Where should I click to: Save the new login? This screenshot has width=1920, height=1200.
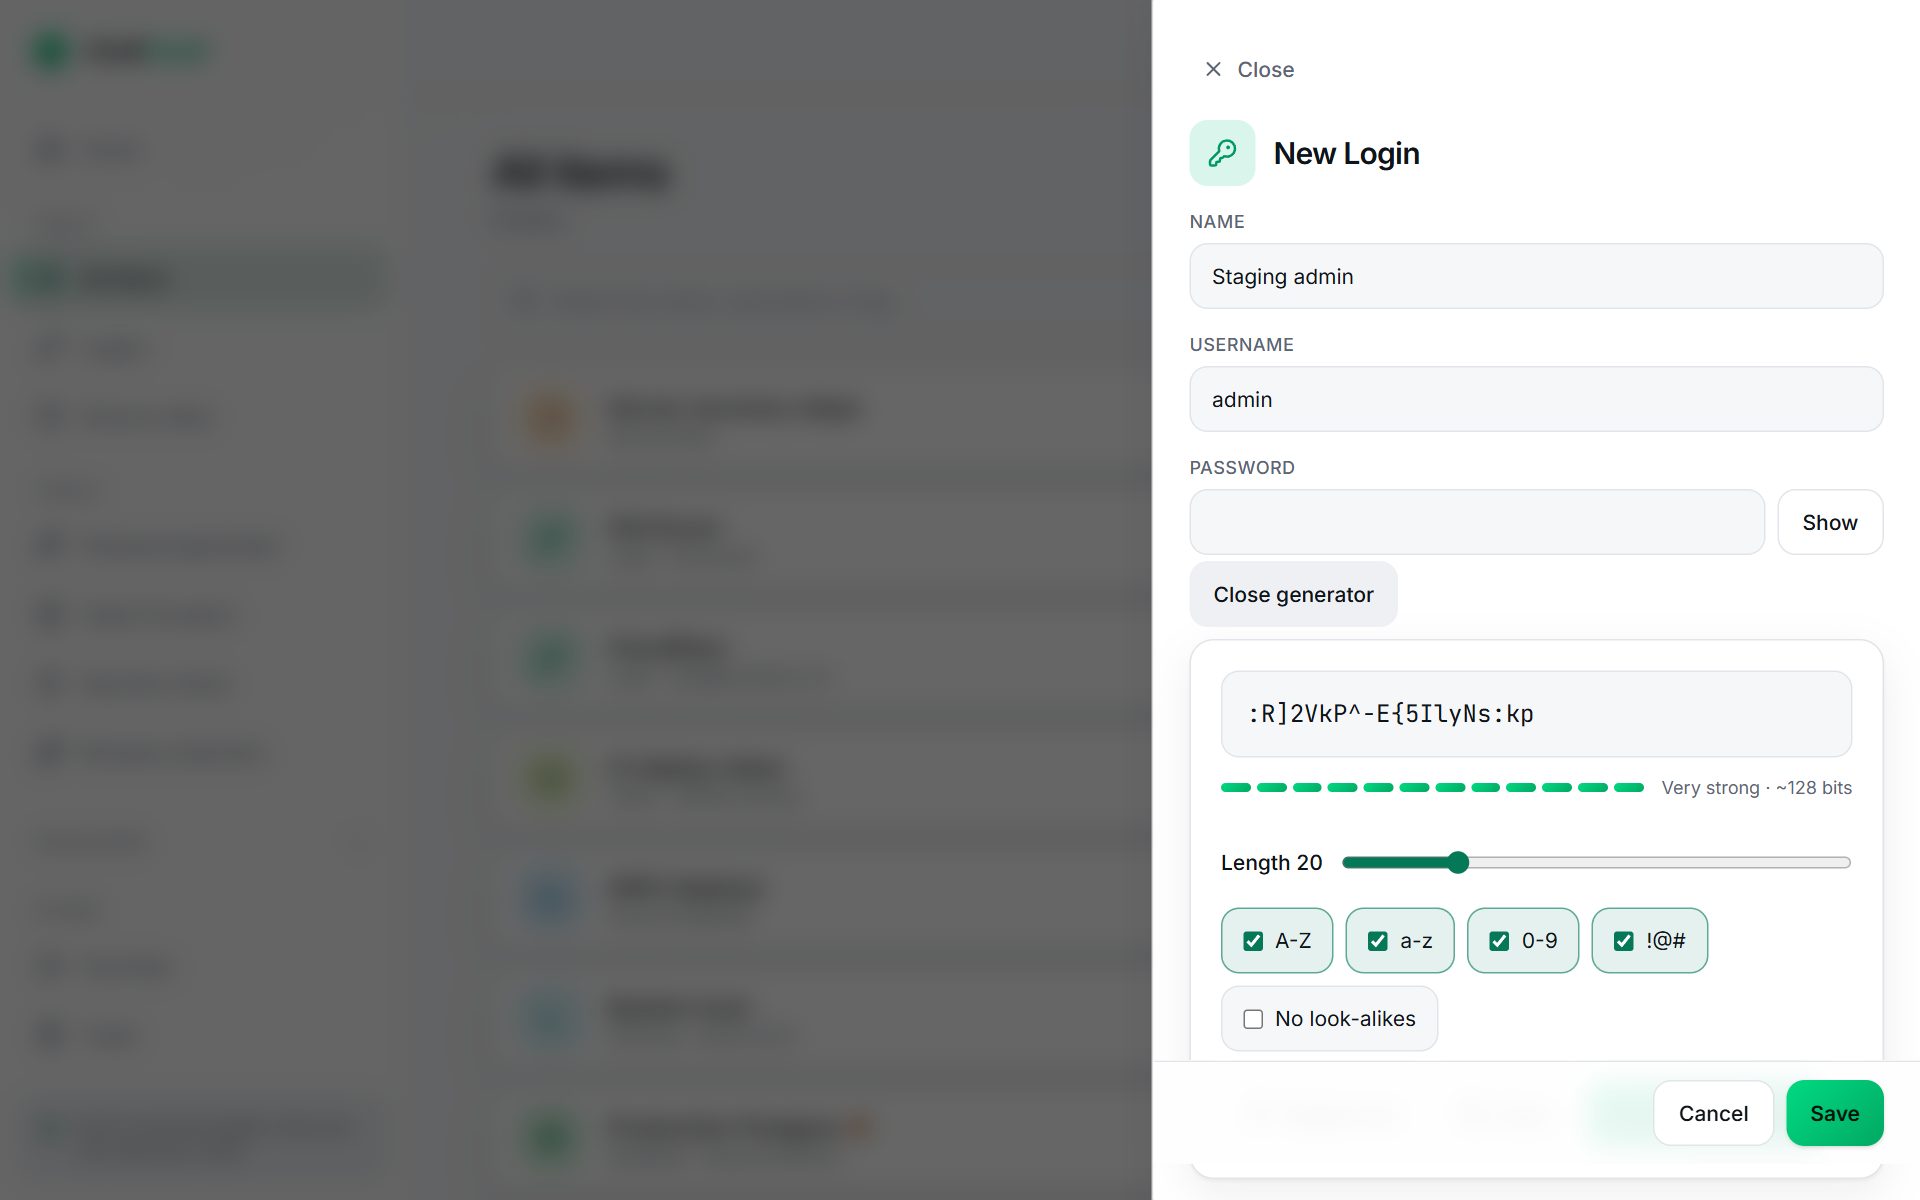pos(1835,1113)
